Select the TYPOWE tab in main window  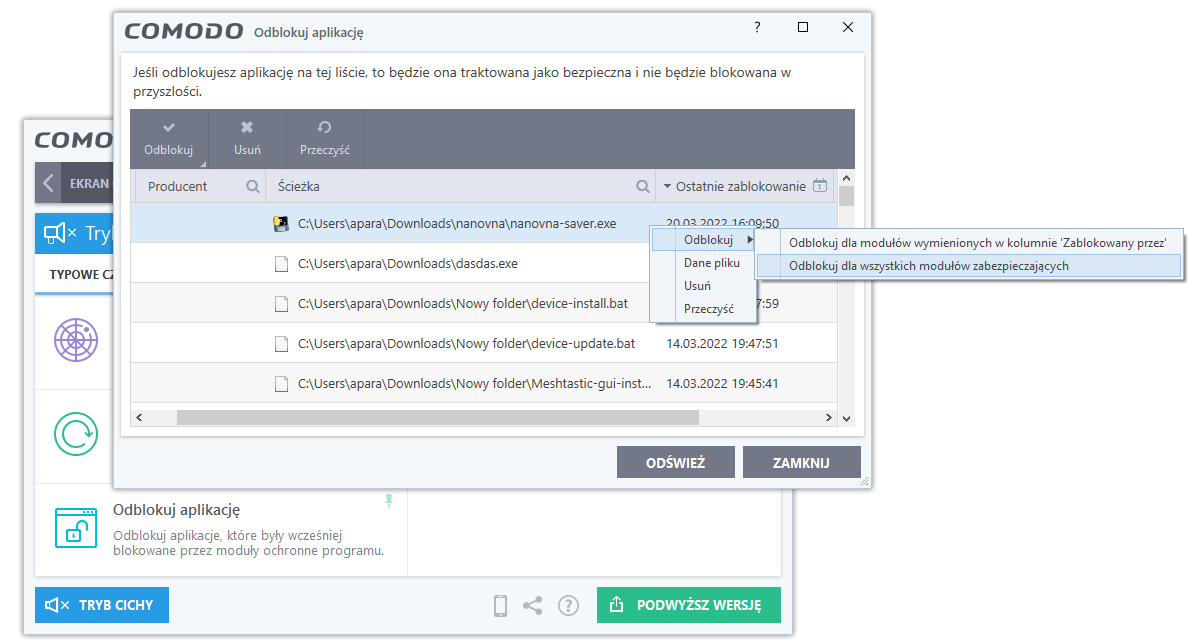[74, 274]
